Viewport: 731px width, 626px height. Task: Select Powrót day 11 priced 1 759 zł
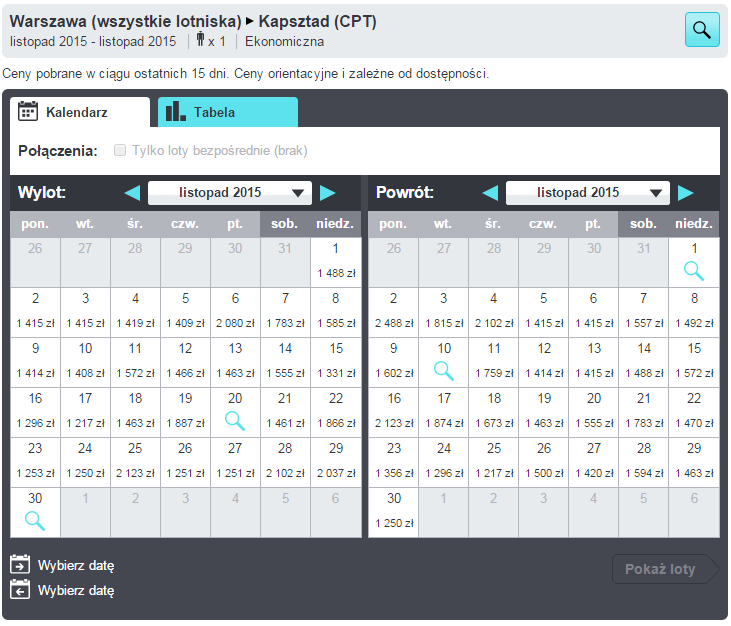tap(494, 362)
